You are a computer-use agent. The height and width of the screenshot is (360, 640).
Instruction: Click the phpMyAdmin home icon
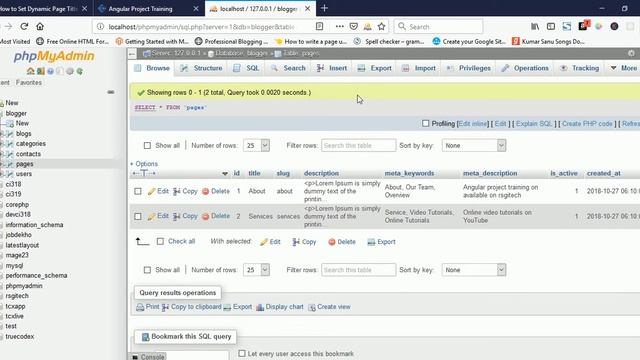30,71
